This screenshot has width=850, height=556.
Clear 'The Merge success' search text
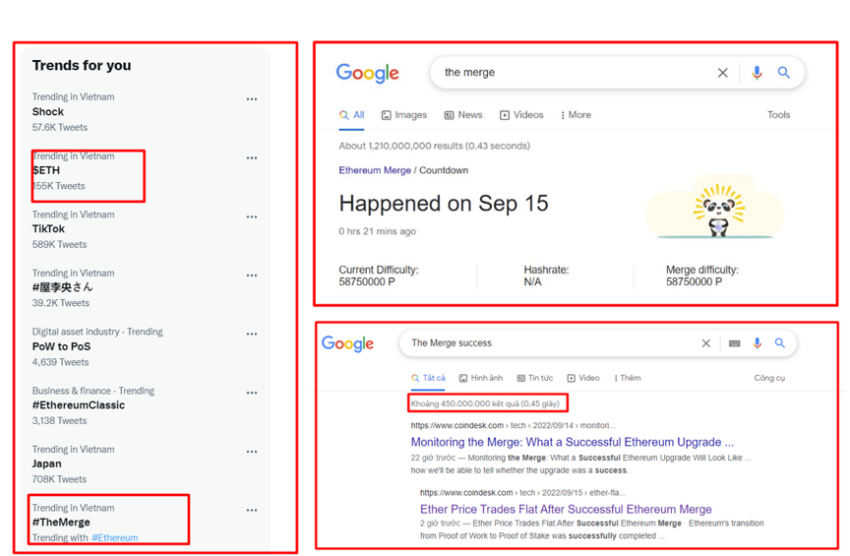[705, 343]
